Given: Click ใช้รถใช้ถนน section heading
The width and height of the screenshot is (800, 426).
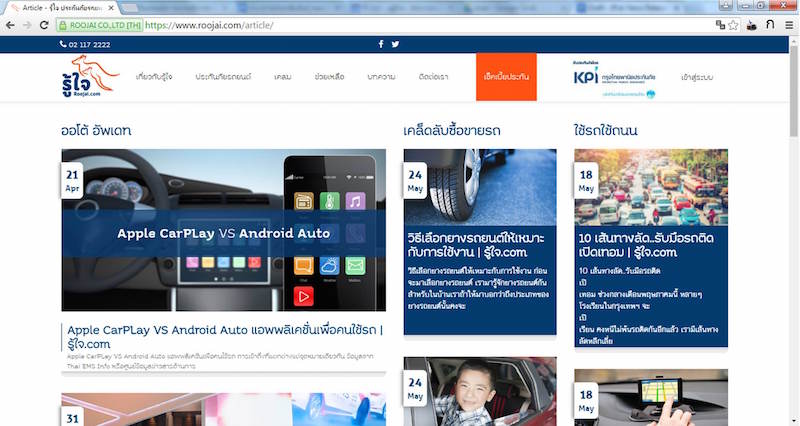Looking at the screenshot, I should (605, 131).
